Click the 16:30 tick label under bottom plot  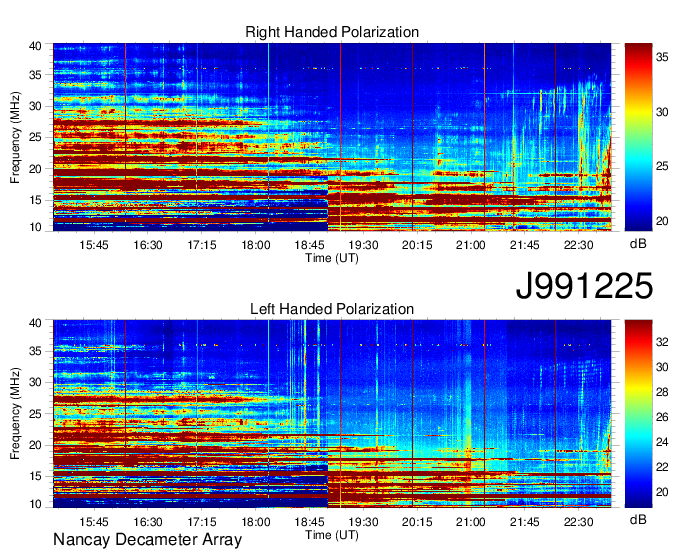pos(147,522)
